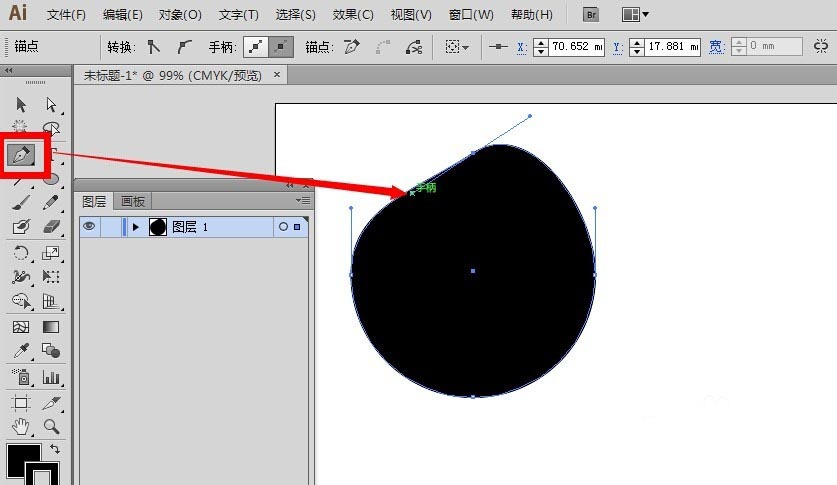Hide handles for multiple selected anchors
Image resolution: width=837 pixels, height=485 pixels.
click(x=280, y=47)
